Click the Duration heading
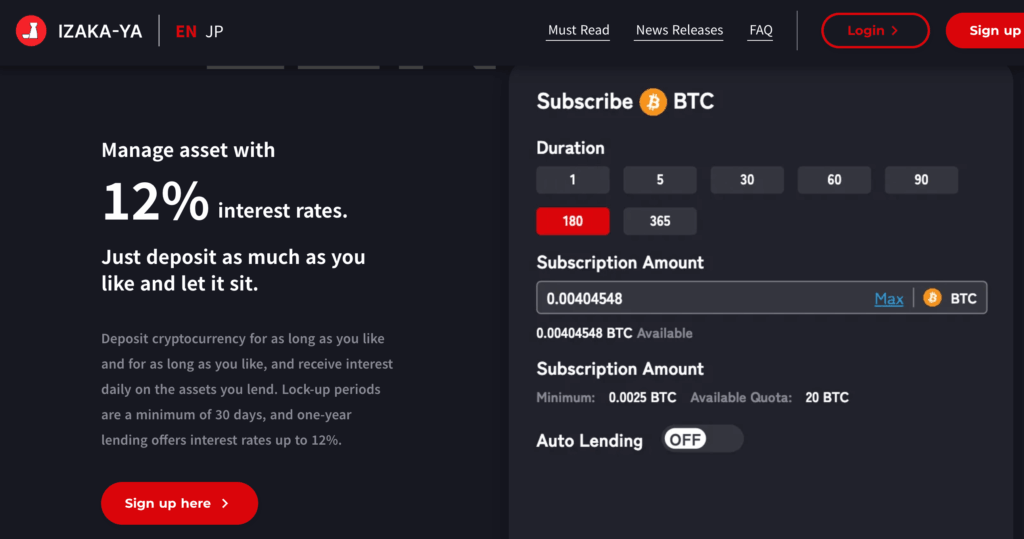This screenshot has width=1024, height=539. [x=570, y=148]
